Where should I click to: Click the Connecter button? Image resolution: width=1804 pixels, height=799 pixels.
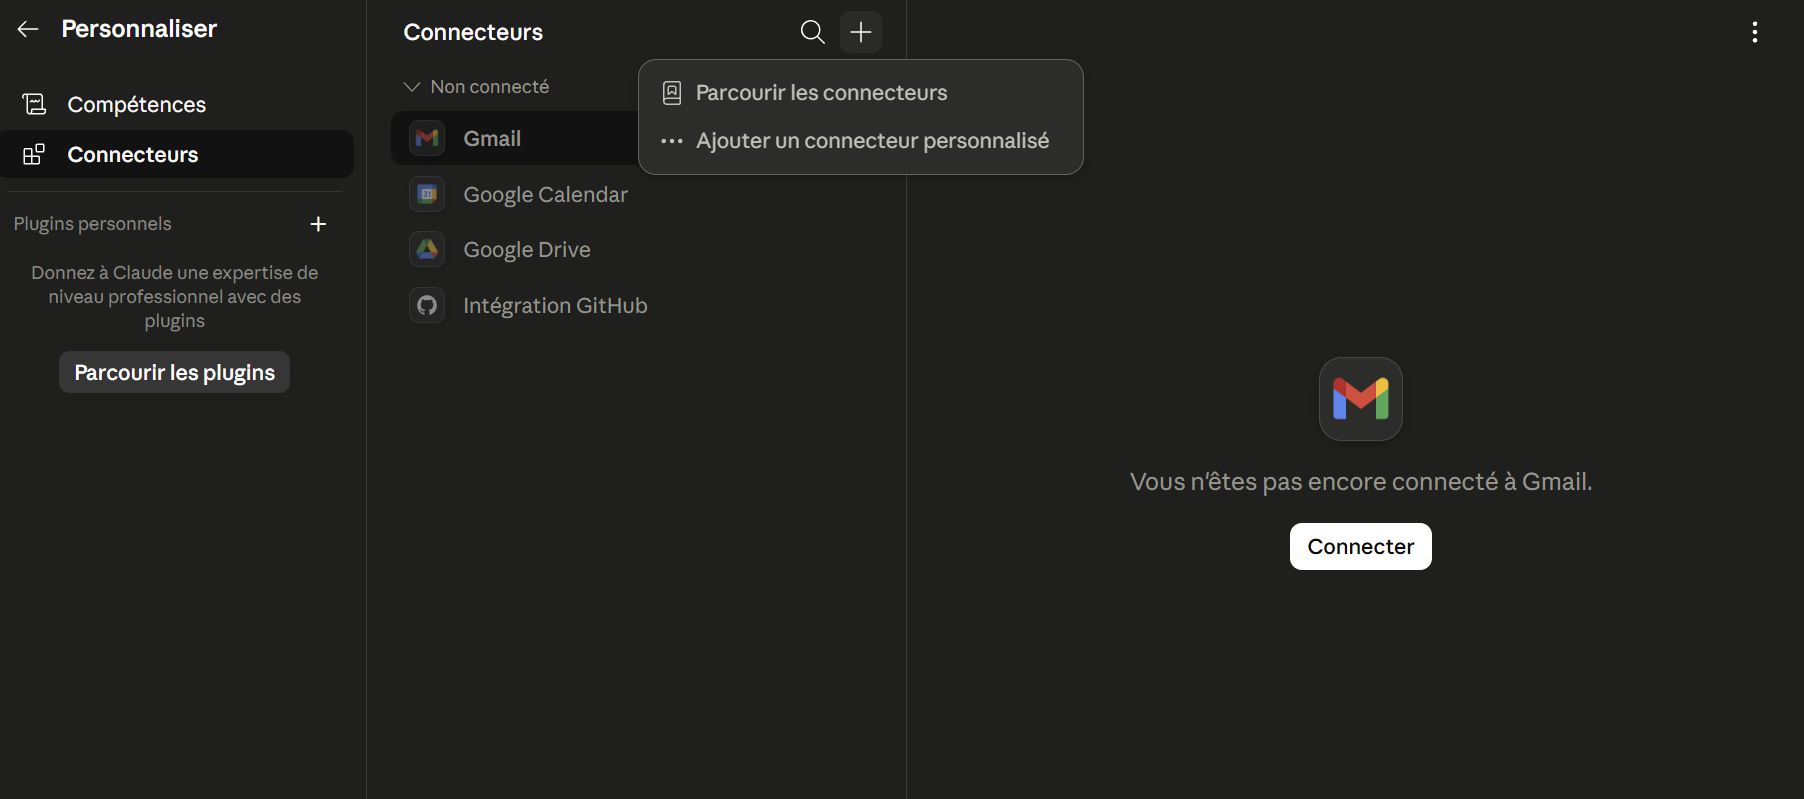coord(1360,546)
